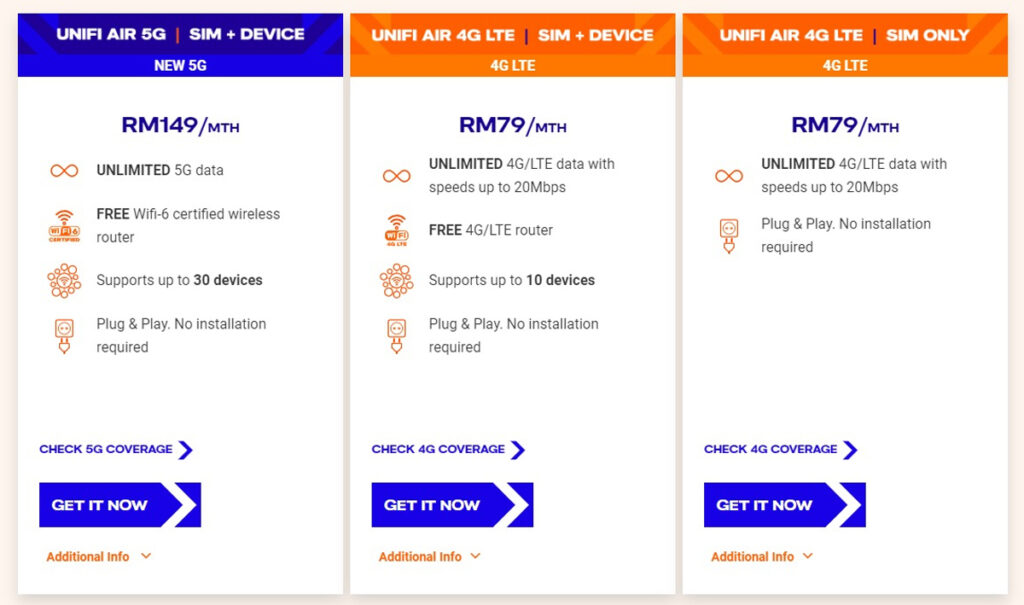The image size is (1024, 605).
Task: Select the 4G LTE router icon
Action: point(396,230)
